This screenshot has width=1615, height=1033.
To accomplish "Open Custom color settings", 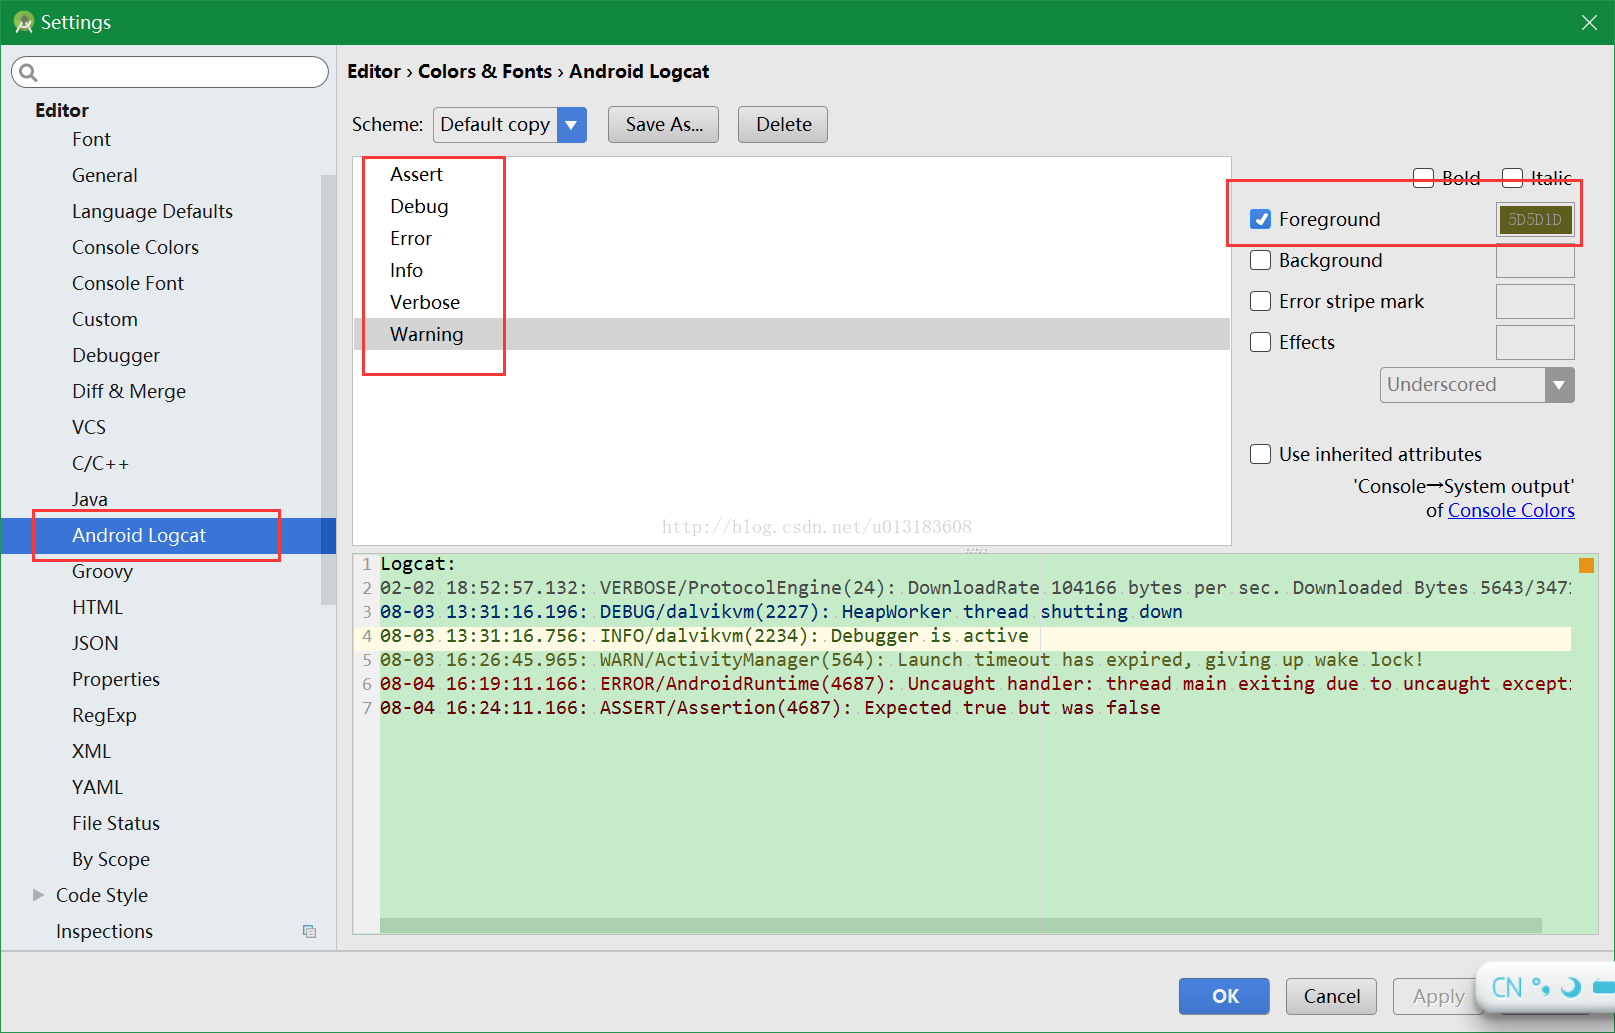I will pos(105,319).
